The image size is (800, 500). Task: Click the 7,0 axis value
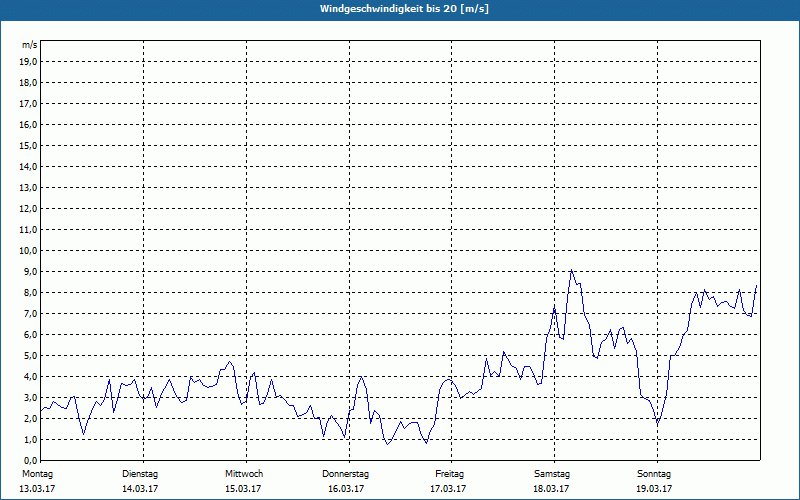[x=29, y=313]
